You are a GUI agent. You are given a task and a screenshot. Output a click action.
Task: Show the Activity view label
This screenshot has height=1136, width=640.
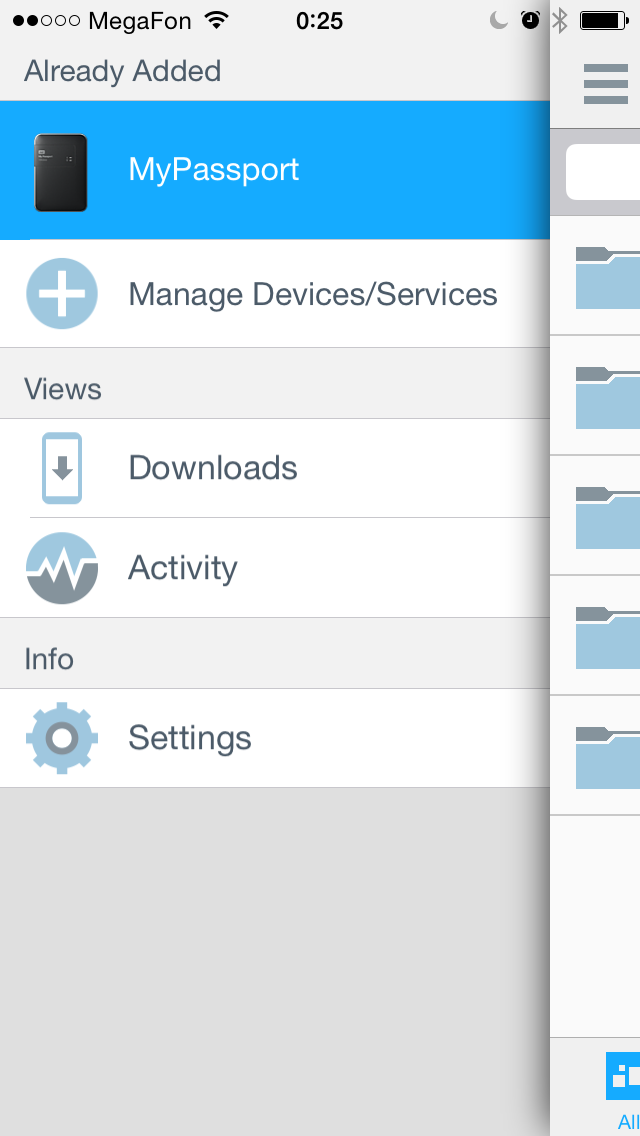point(183,568)
